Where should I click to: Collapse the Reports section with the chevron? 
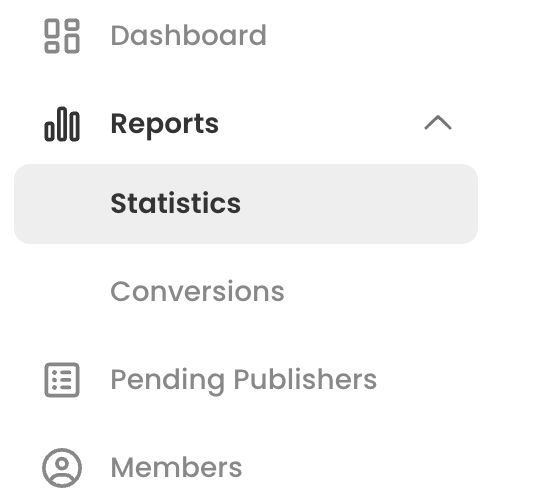(x=438, y=123)
